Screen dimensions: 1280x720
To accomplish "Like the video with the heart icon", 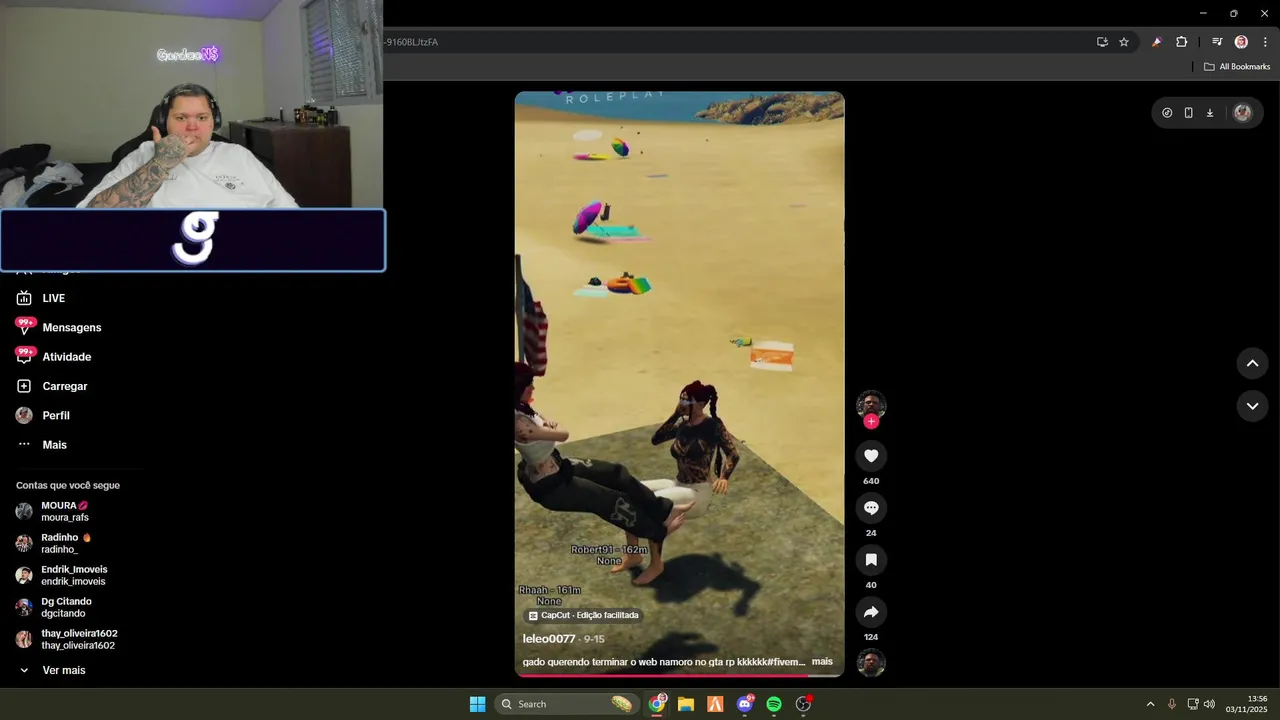I will tap(871, 456).
